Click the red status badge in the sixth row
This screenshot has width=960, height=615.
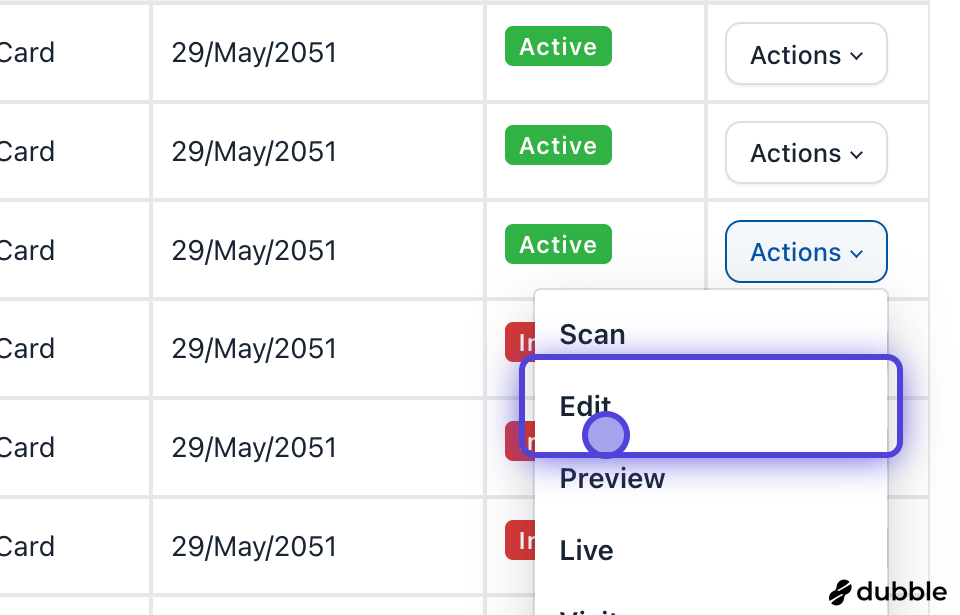tap(519, 541)
